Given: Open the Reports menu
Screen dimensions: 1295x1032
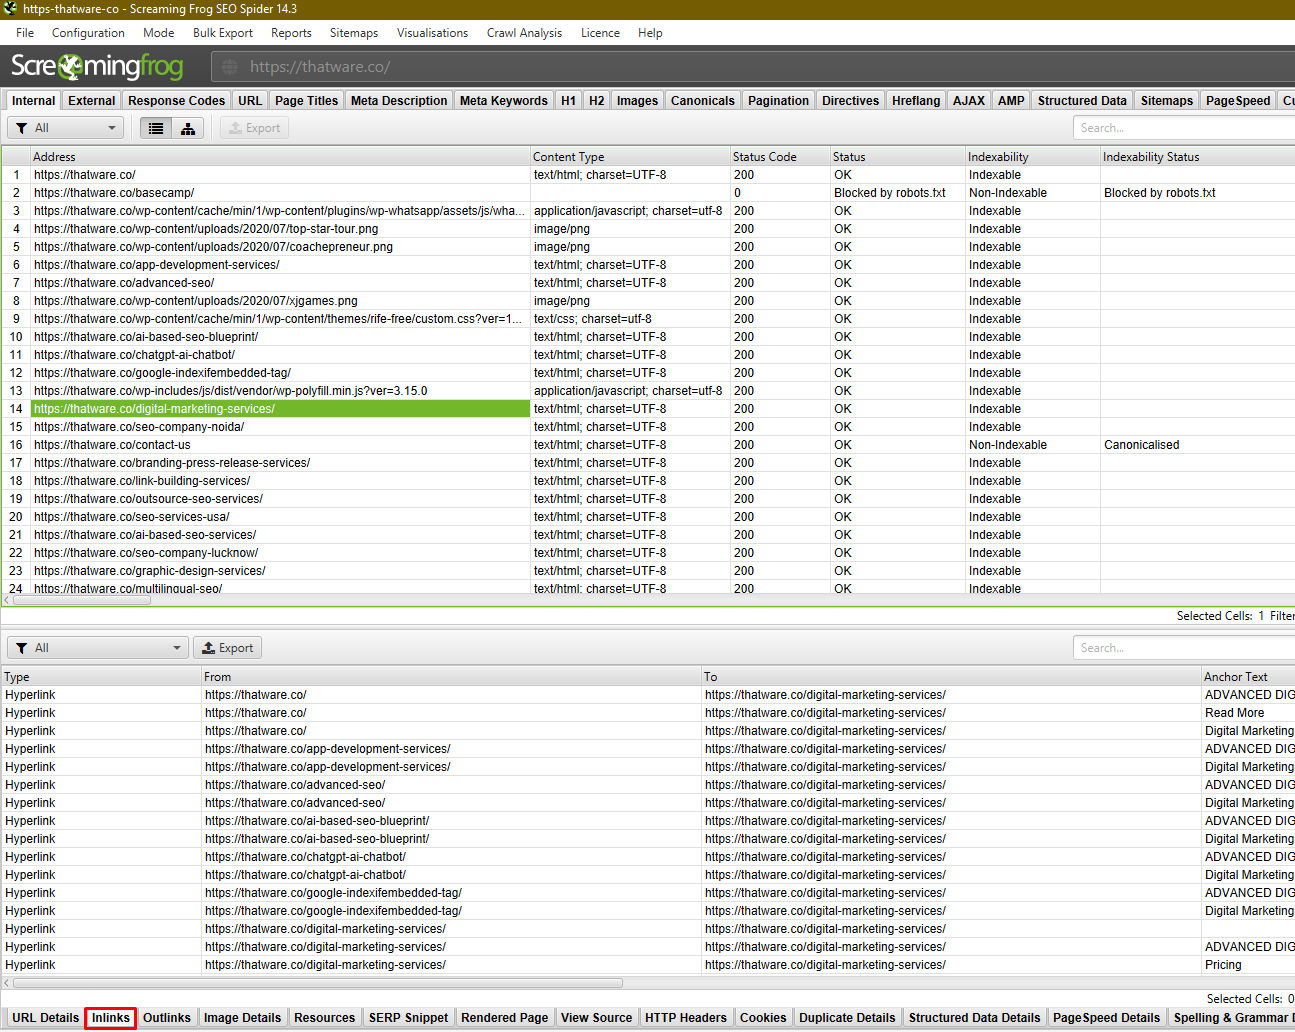Looking at the screenshot, I should click(x=291, y=33).
